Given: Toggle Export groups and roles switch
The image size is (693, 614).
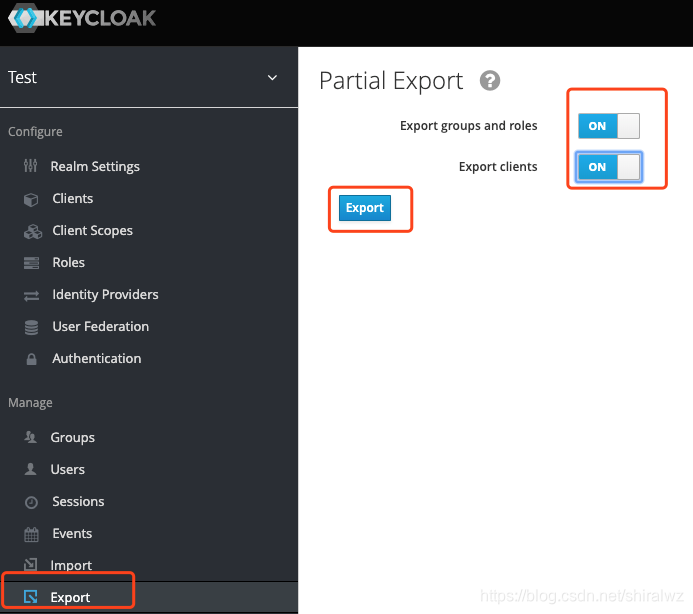Looking at the screenshot, I should click(x=609, y=126).
